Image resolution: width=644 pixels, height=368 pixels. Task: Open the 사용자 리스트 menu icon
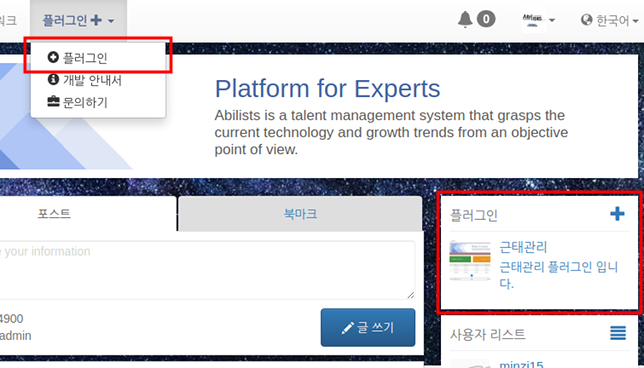[x=618, y=333]
